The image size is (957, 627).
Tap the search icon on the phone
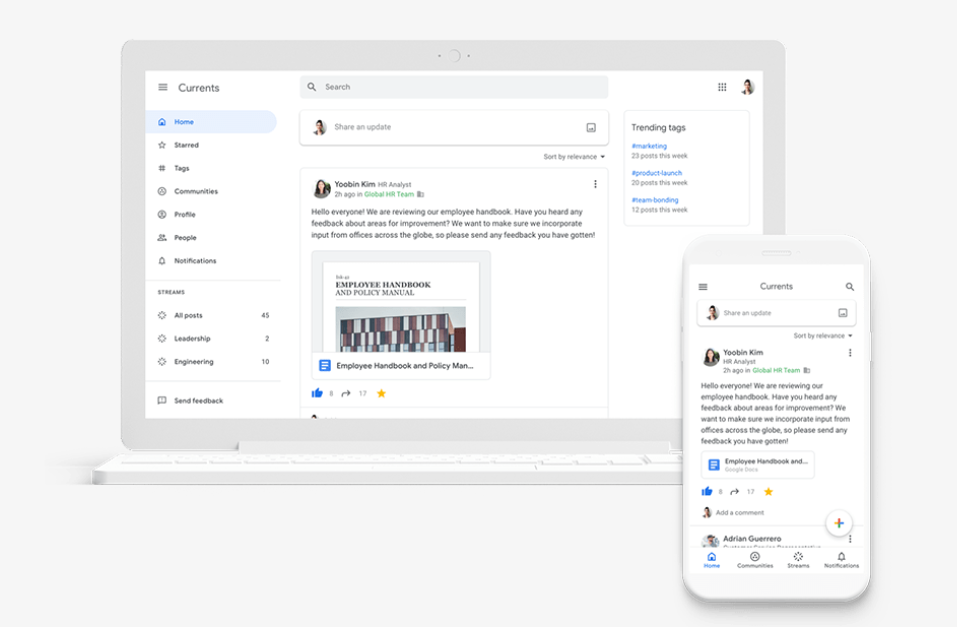[x=850, y=286]
